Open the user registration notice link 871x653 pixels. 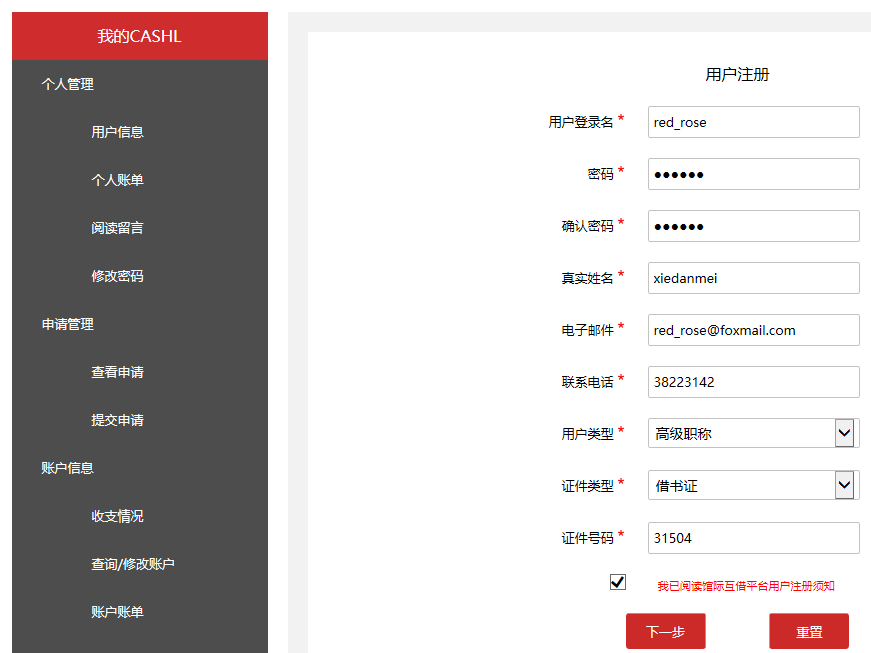point(745,586)
